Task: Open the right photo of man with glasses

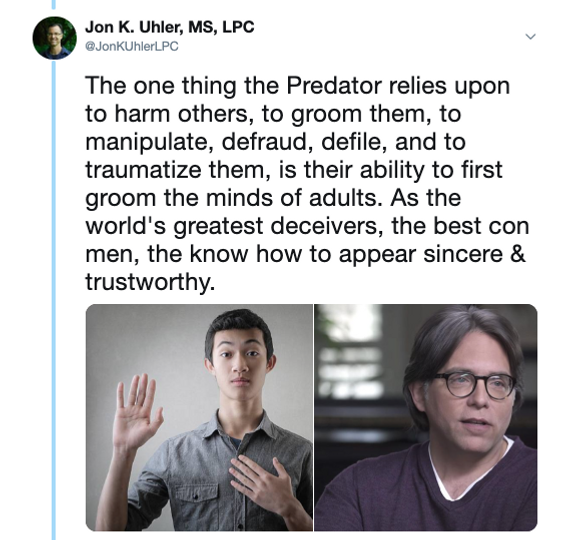Action: point(426,417)
